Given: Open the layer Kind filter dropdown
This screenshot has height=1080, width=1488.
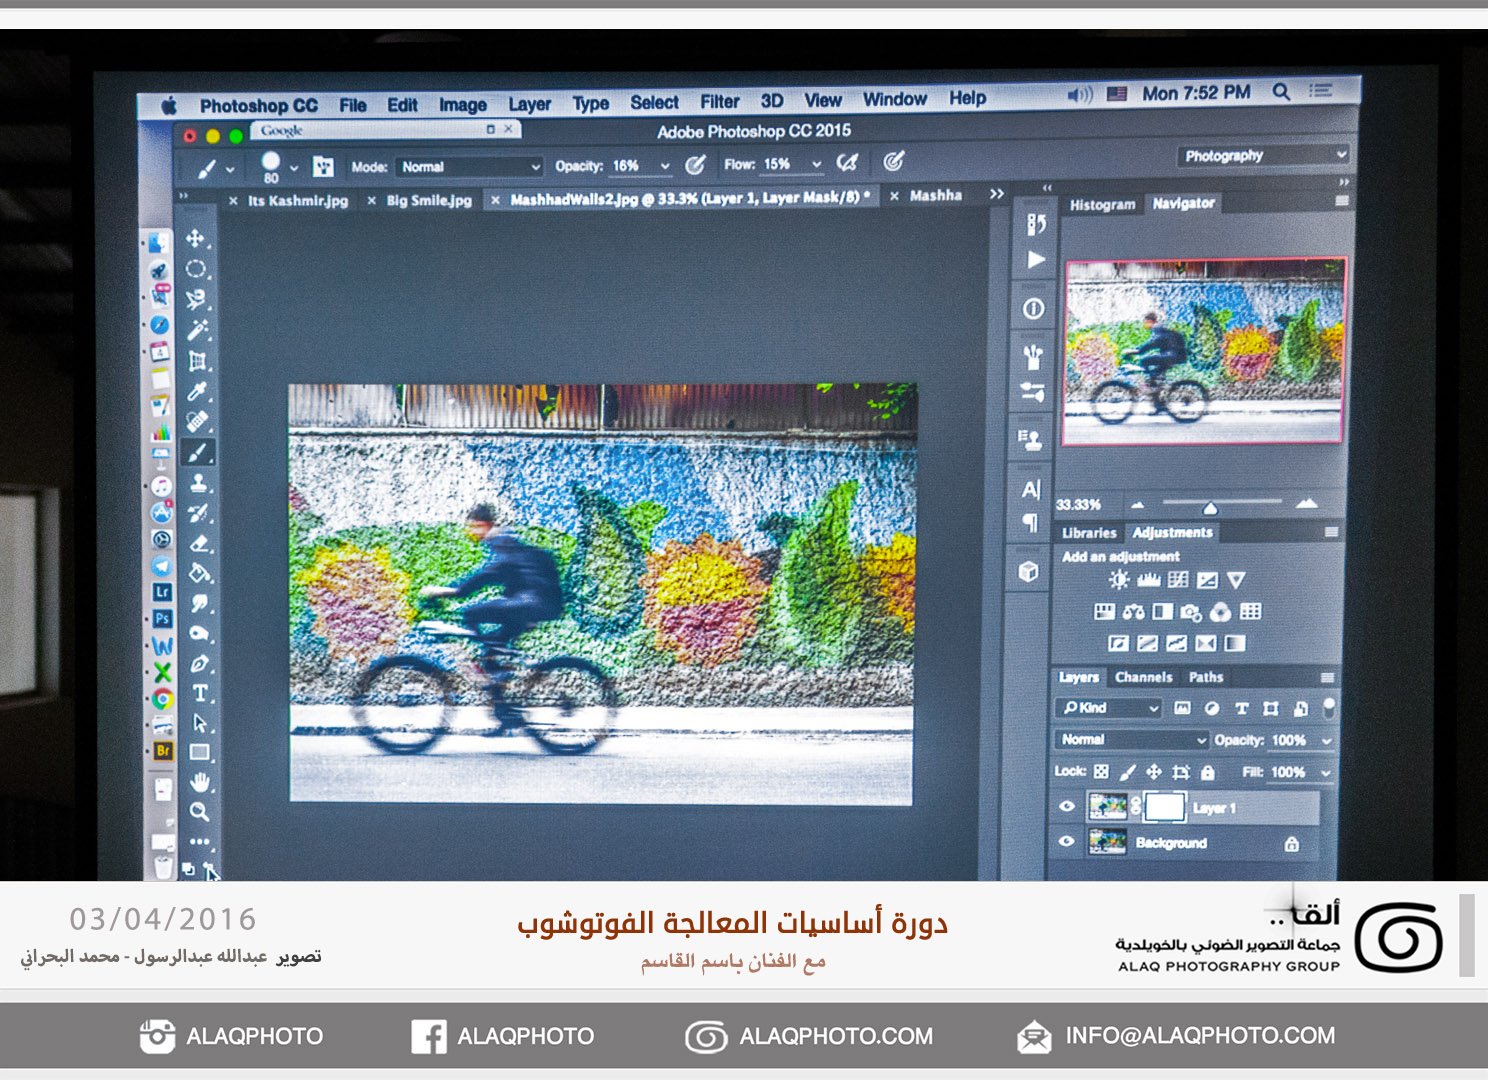Looking at the screenshot, I should pos(1109,708).
